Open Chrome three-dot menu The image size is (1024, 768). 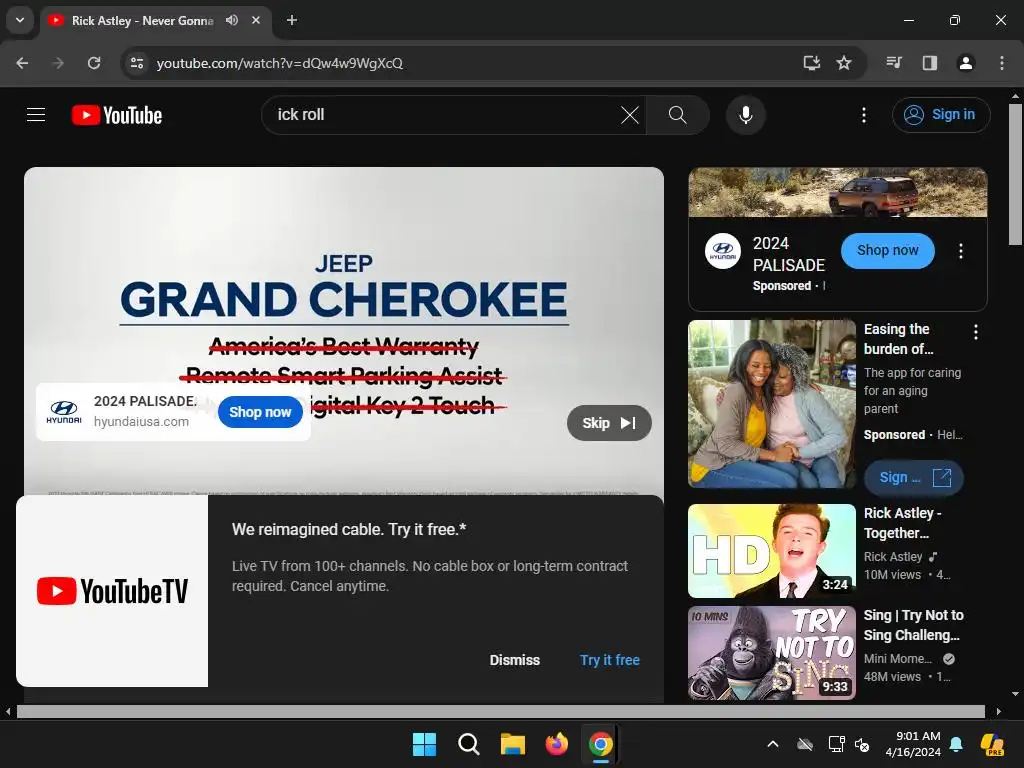1002,63
